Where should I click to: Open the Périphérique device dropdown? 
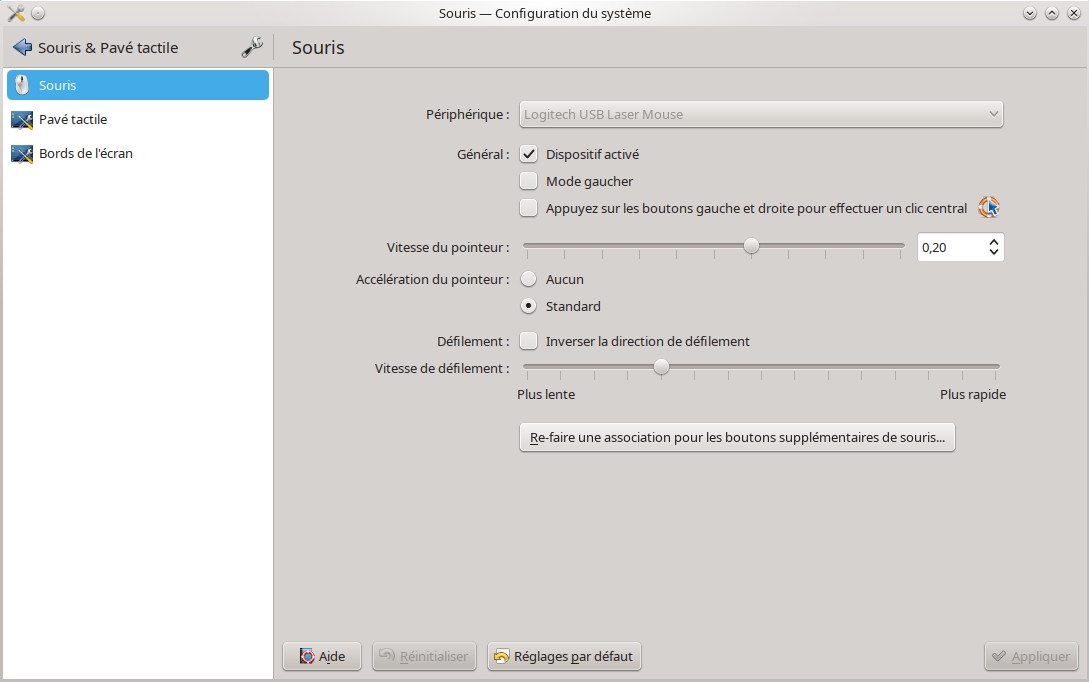click(761, 114)
